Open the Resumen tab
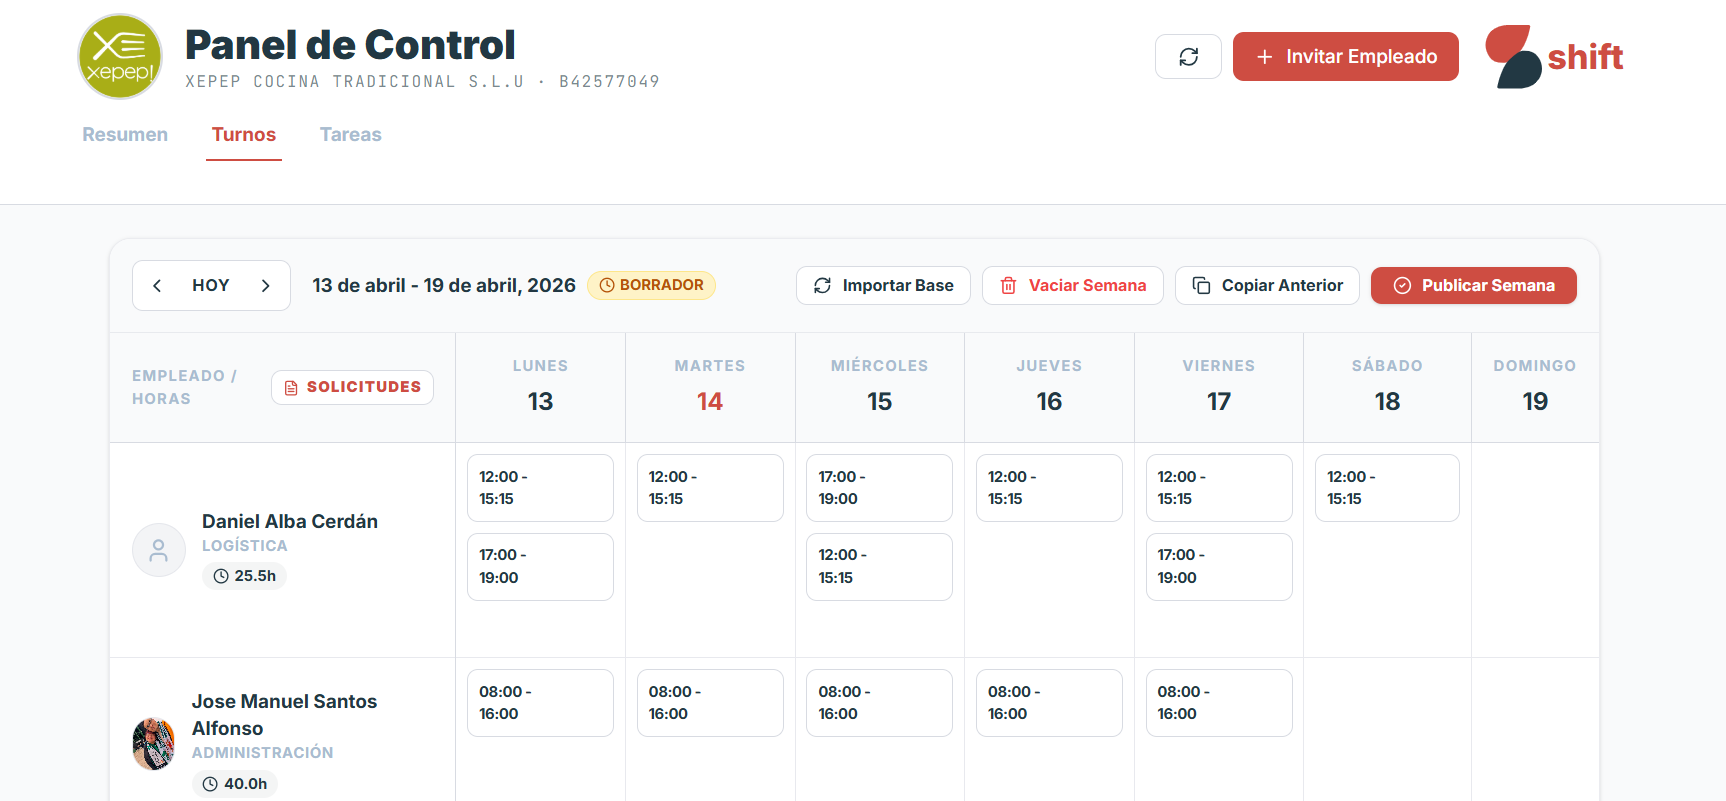1726x801 pixels. (x=125, y=135)
